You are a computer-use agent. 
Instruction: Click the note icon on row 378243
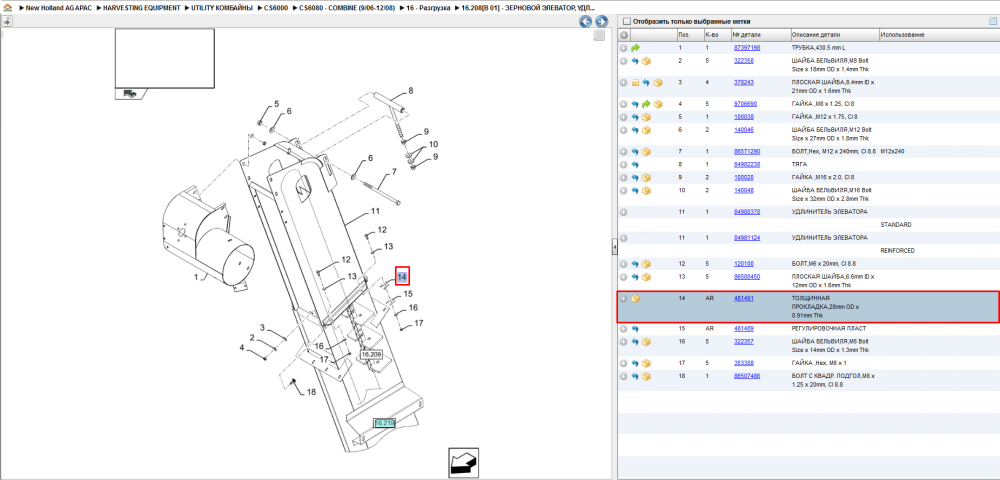point(635,83)
